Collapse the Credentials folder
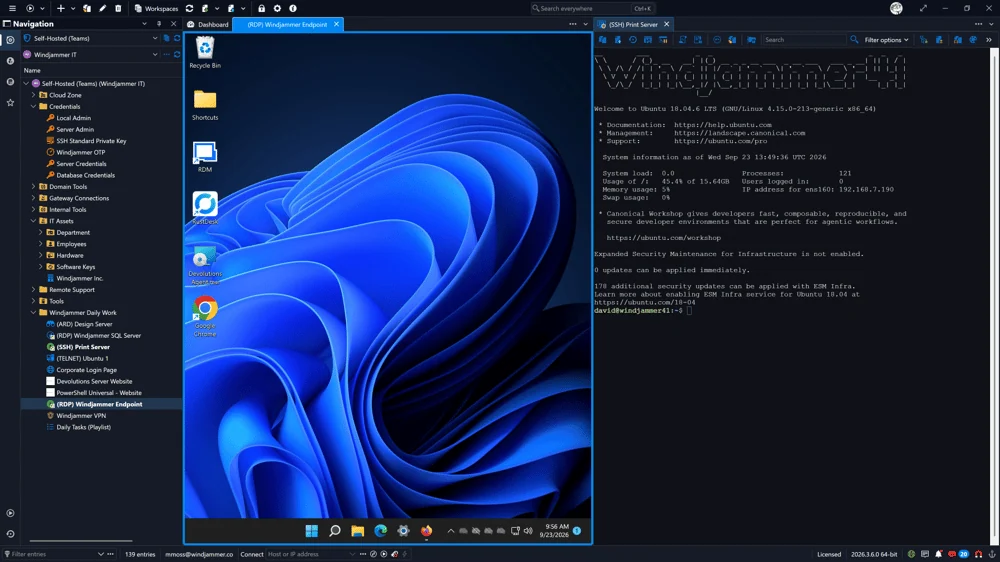This screenshot has height=562, width=1000. coord(34,107)
